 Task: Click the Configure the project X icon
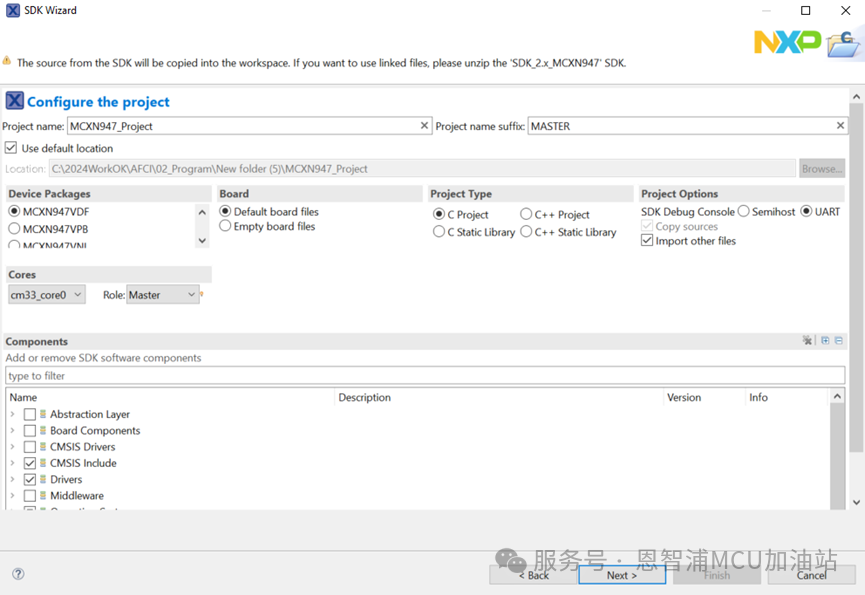(x=15, y=101)
